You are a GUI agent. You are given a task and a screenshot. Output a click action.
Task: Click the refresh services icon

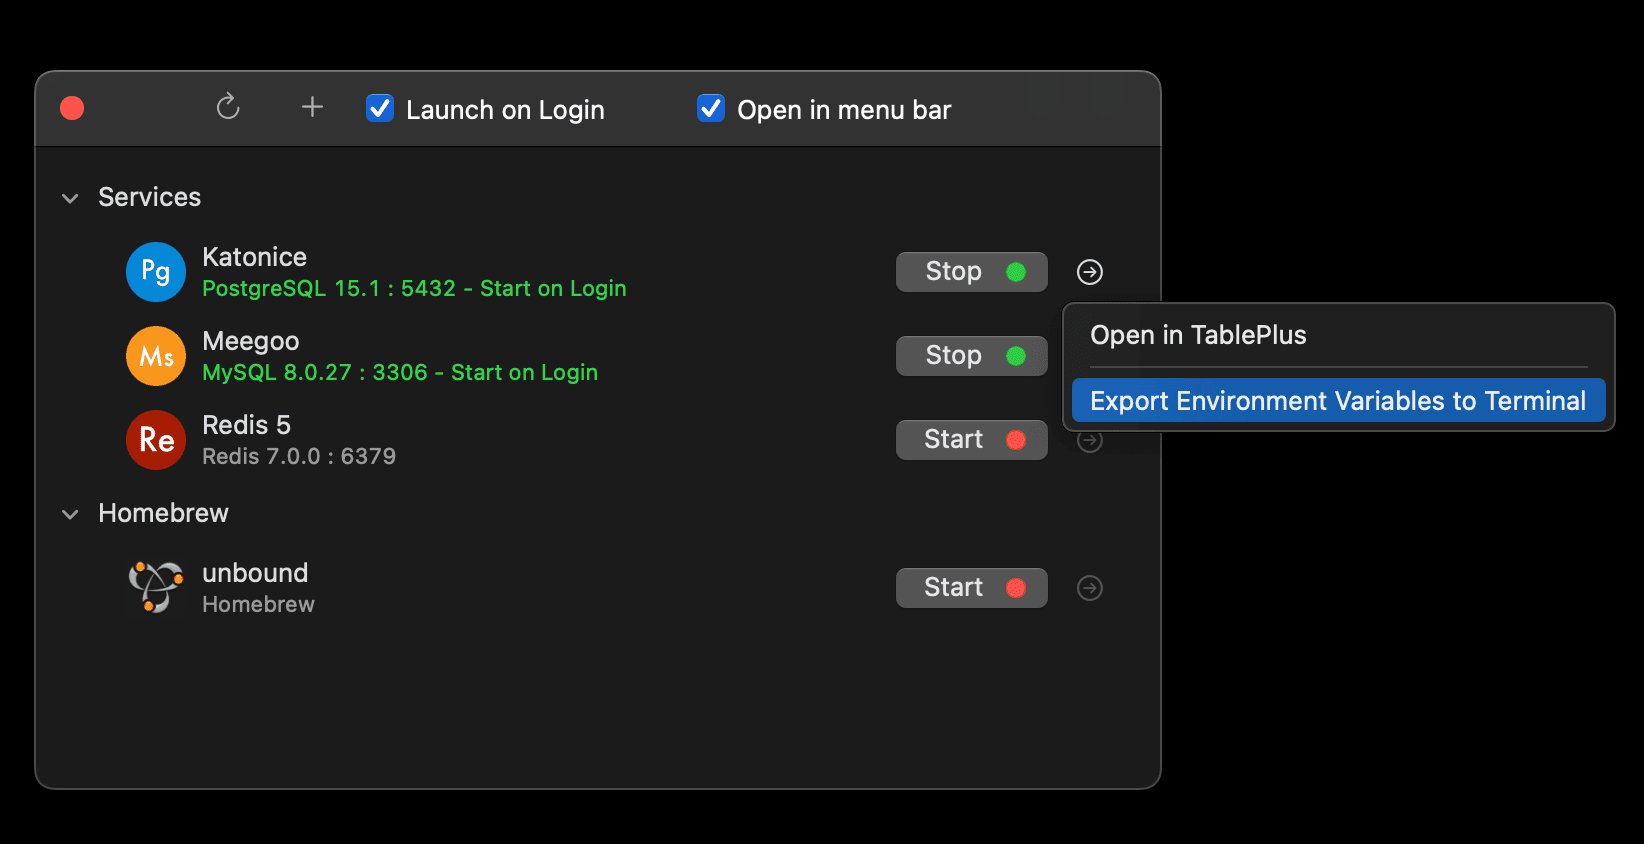point(228,106)
